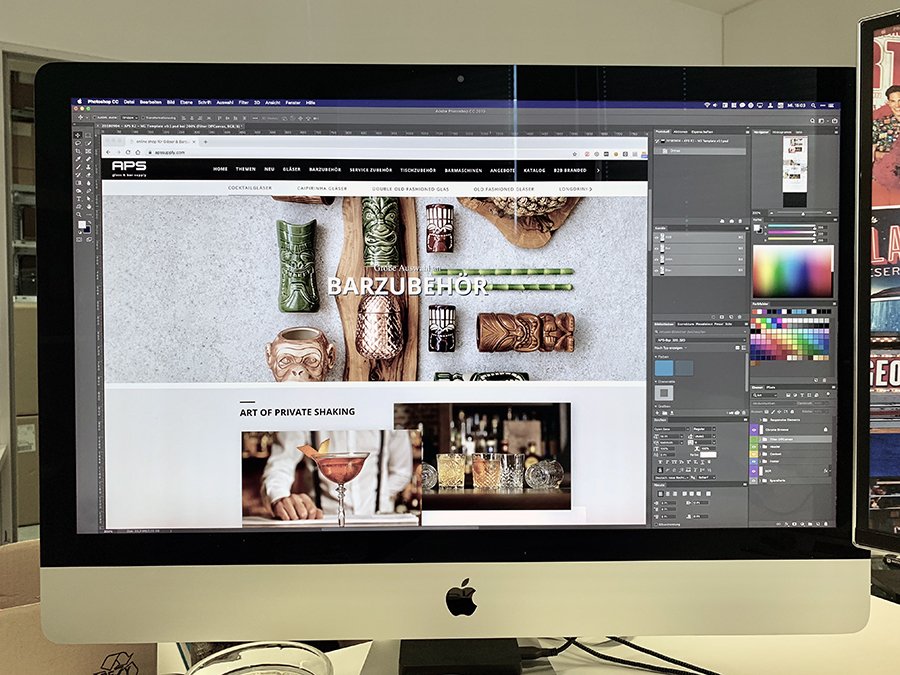Click the COCKTAILGLÄSER category link
This screenshot has width=900, height=675.
[x=250, y=188]
